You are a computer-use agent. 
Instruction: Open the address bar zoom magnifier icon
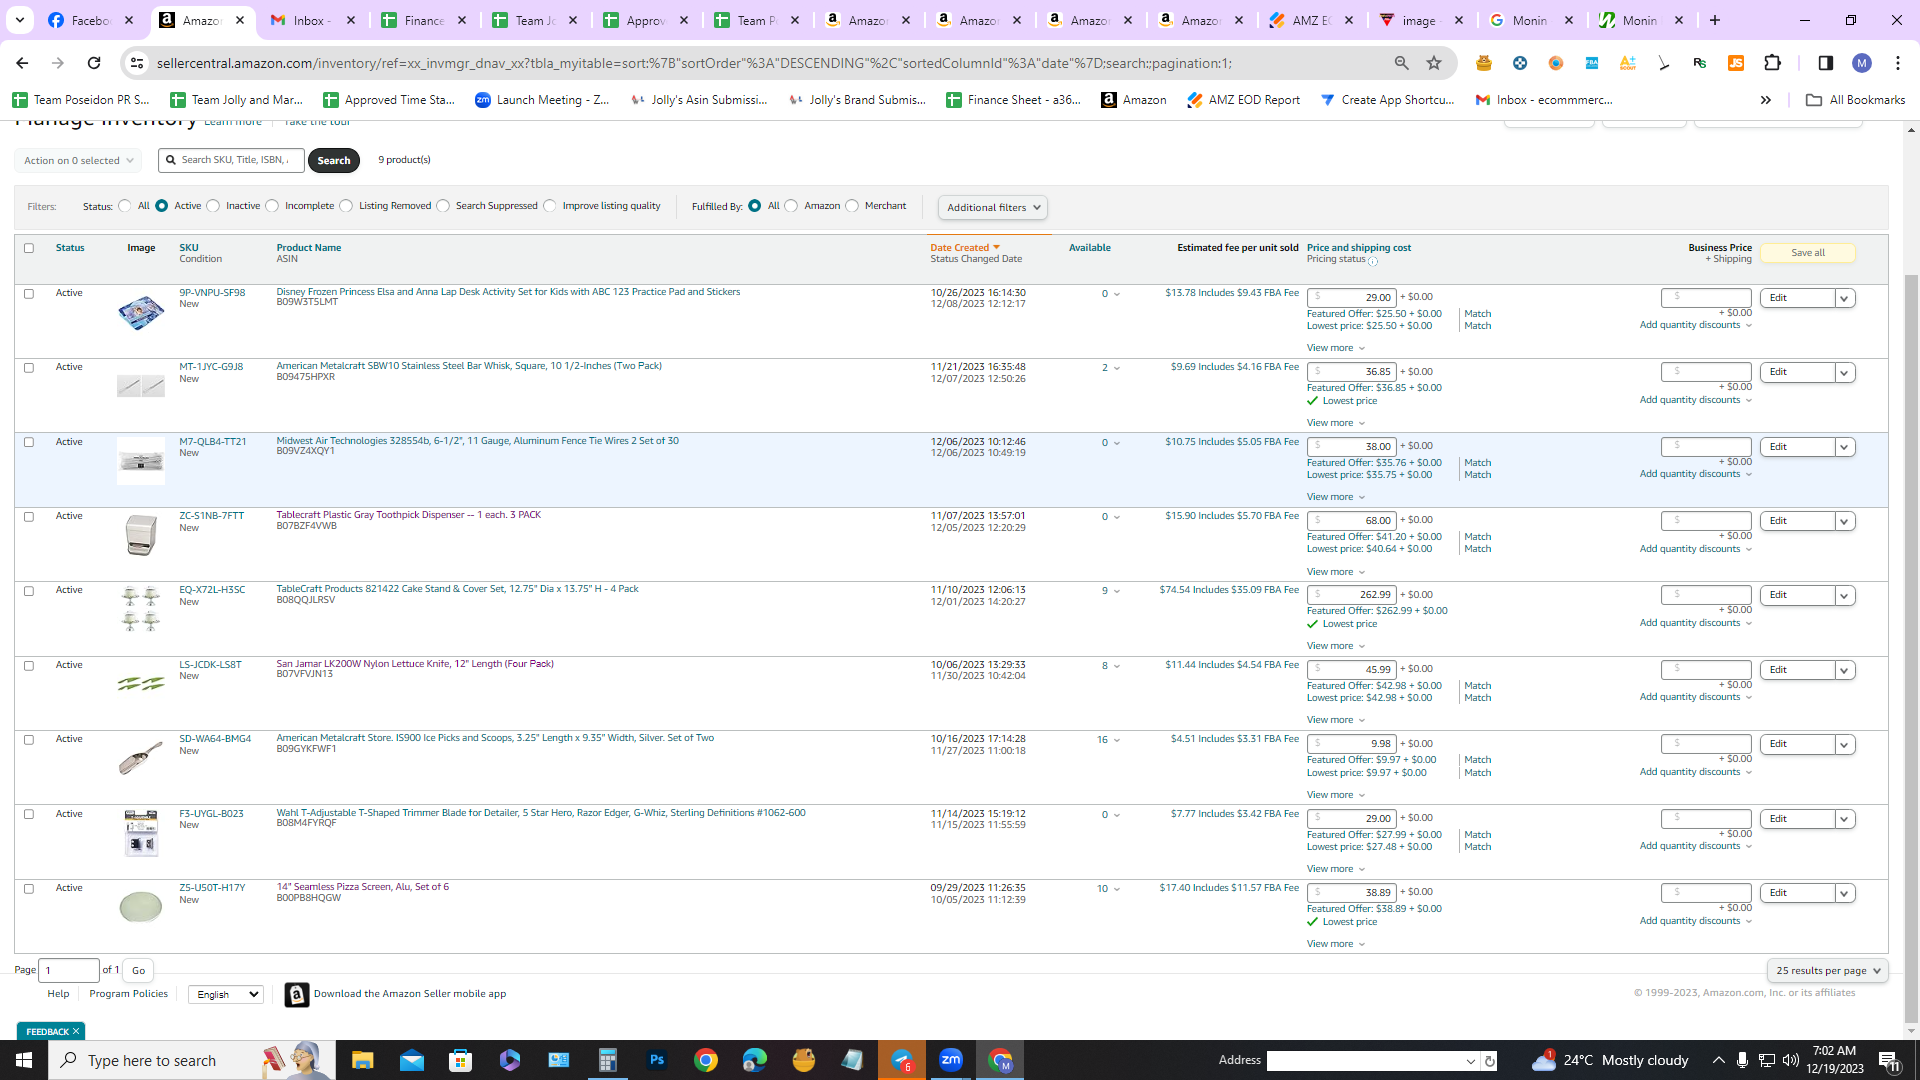click(x=1402, y=63)
